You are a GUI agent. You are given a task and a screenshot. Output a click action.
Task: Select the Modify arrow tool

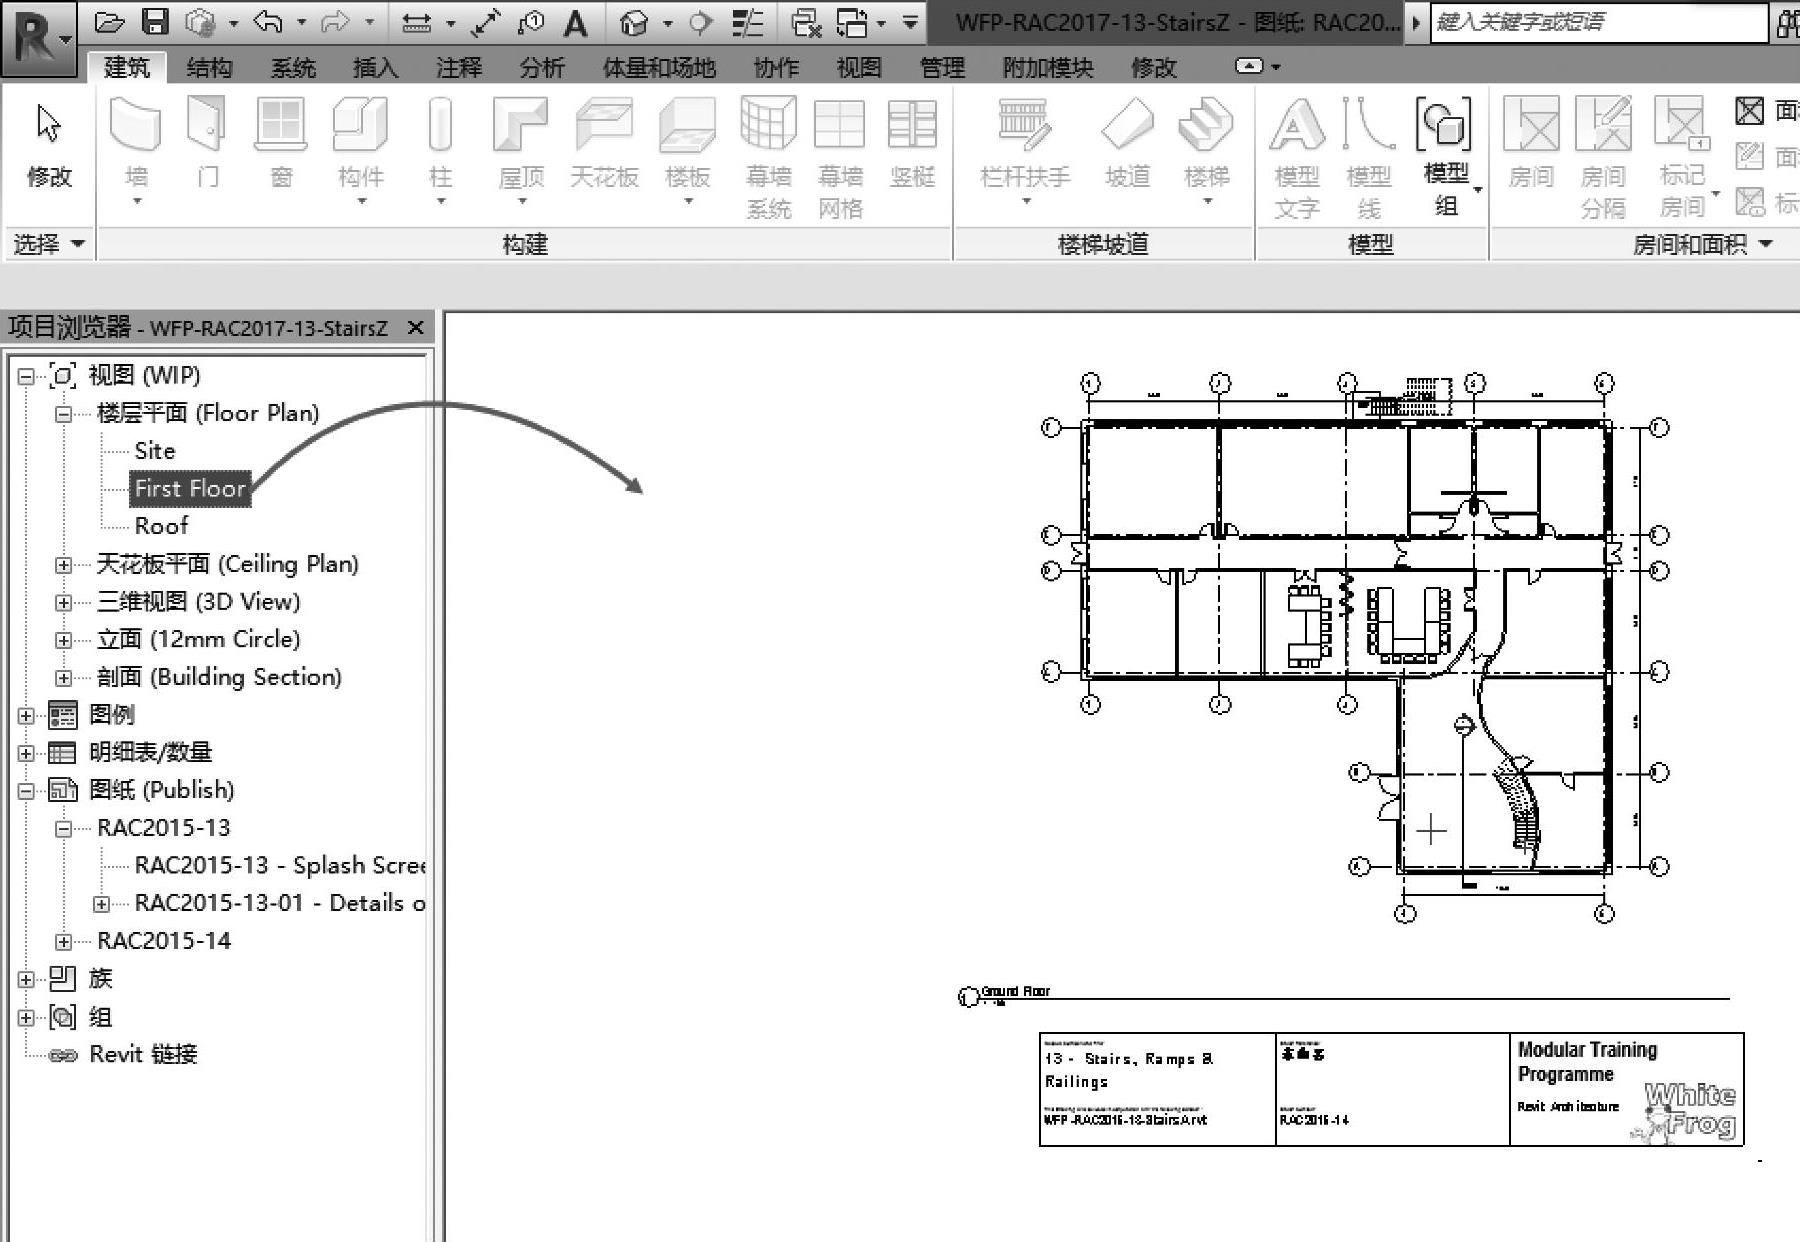point(49,145)
